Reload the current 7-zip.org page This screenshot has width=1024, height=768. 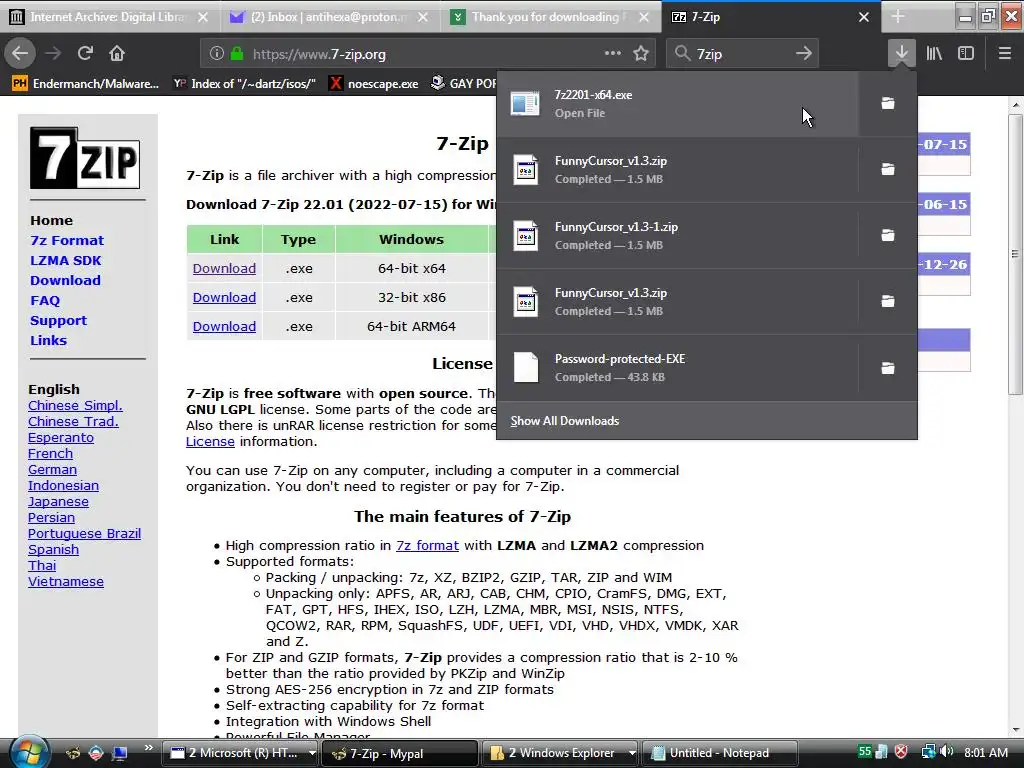point(85,54)
